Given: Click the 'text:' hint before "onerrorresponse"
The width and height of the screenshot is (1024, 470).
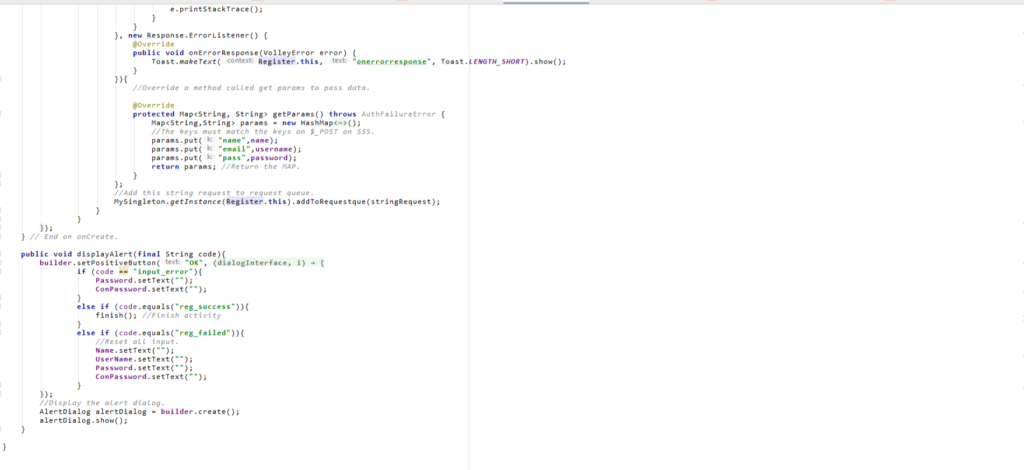Looking at the screenshot, I should (x=339, y=61).
